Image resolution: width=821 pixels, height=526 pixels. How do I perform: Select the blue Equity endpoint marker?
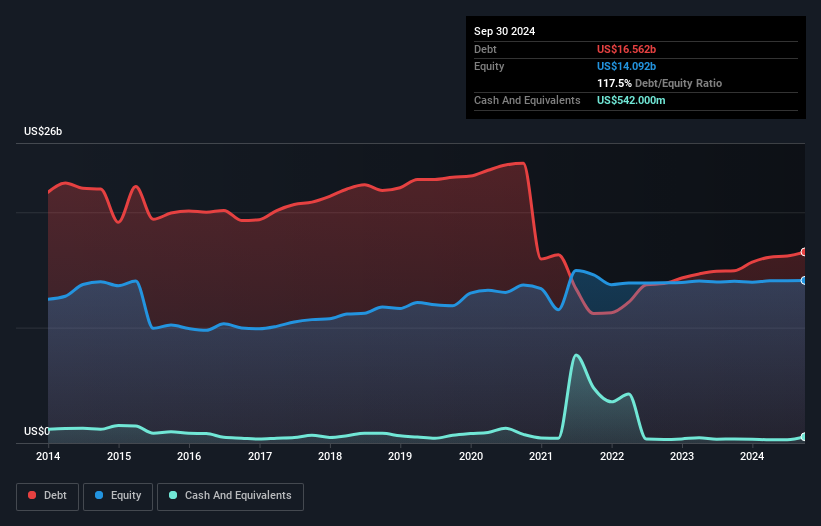coord(804,281)
